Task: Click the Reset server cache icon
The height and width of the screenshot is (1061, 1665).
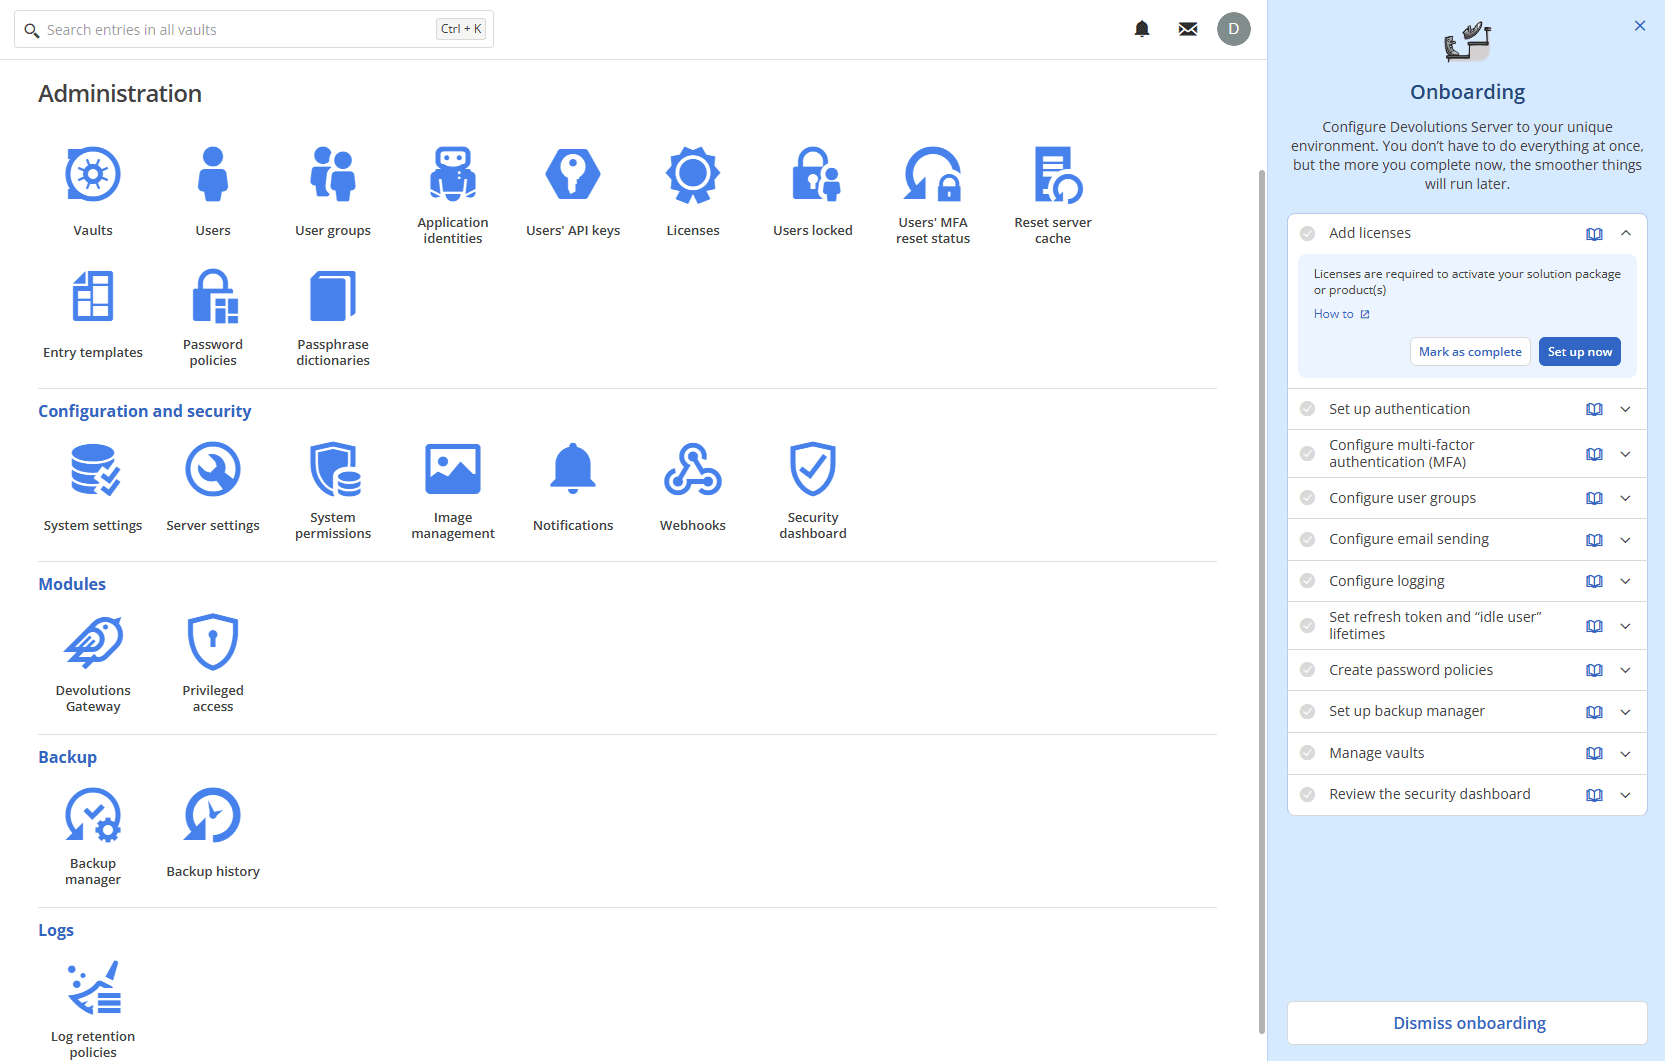Action: click(x=1052, y=173)
